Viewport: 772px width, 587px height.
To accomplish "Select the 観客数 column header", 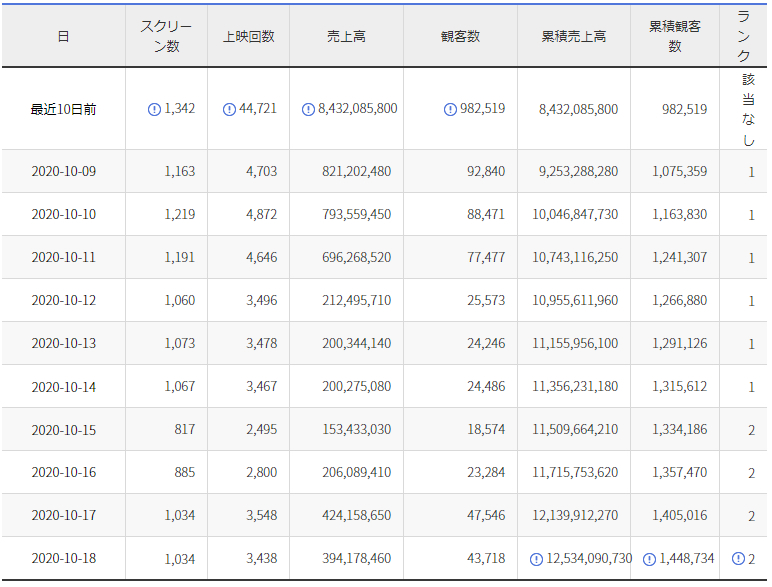I will coord(460,36).
